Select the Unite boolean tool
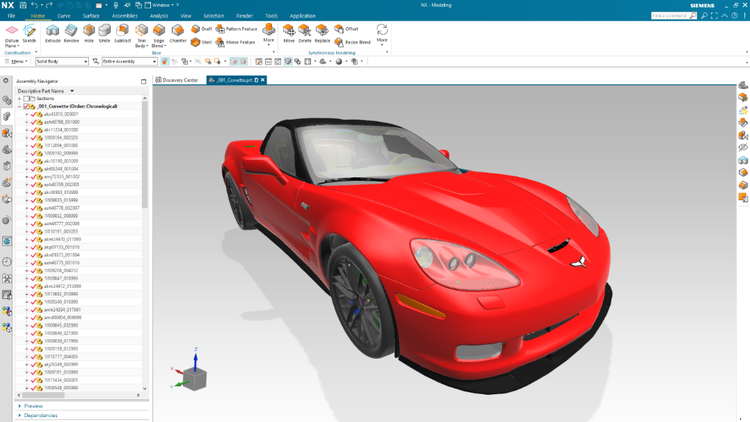This screenshot has width=750, height=422. [x=104, y=33]
